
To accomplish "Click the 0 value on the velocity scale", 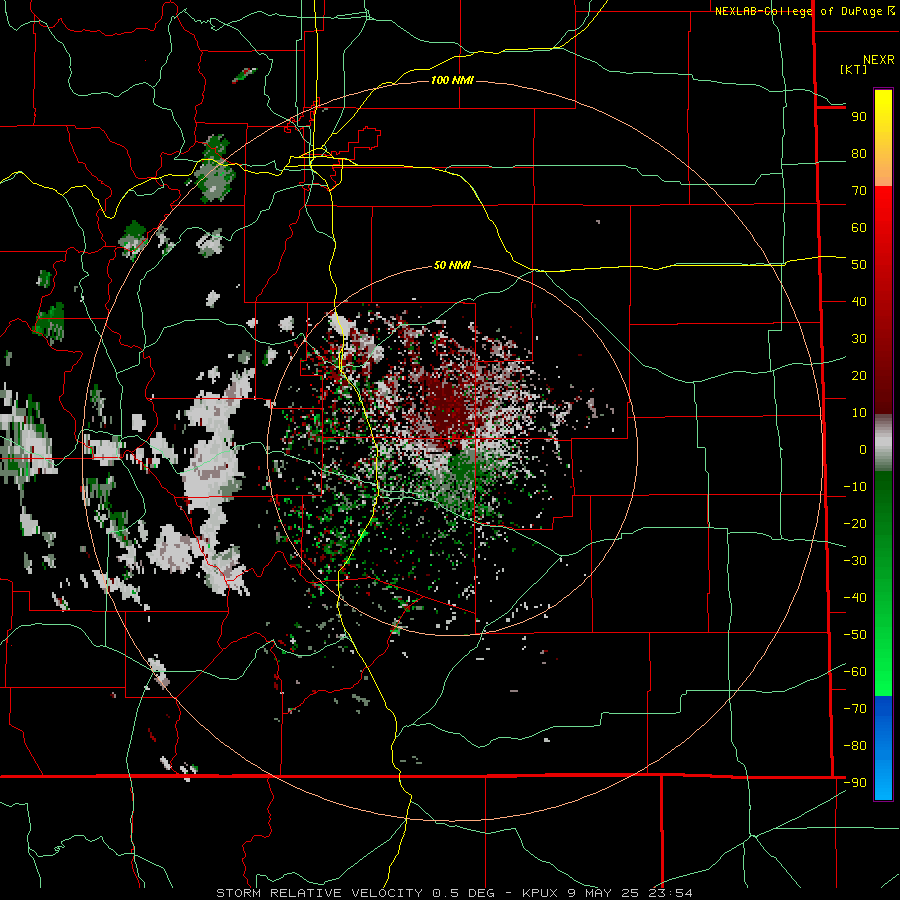I will 863,450.
